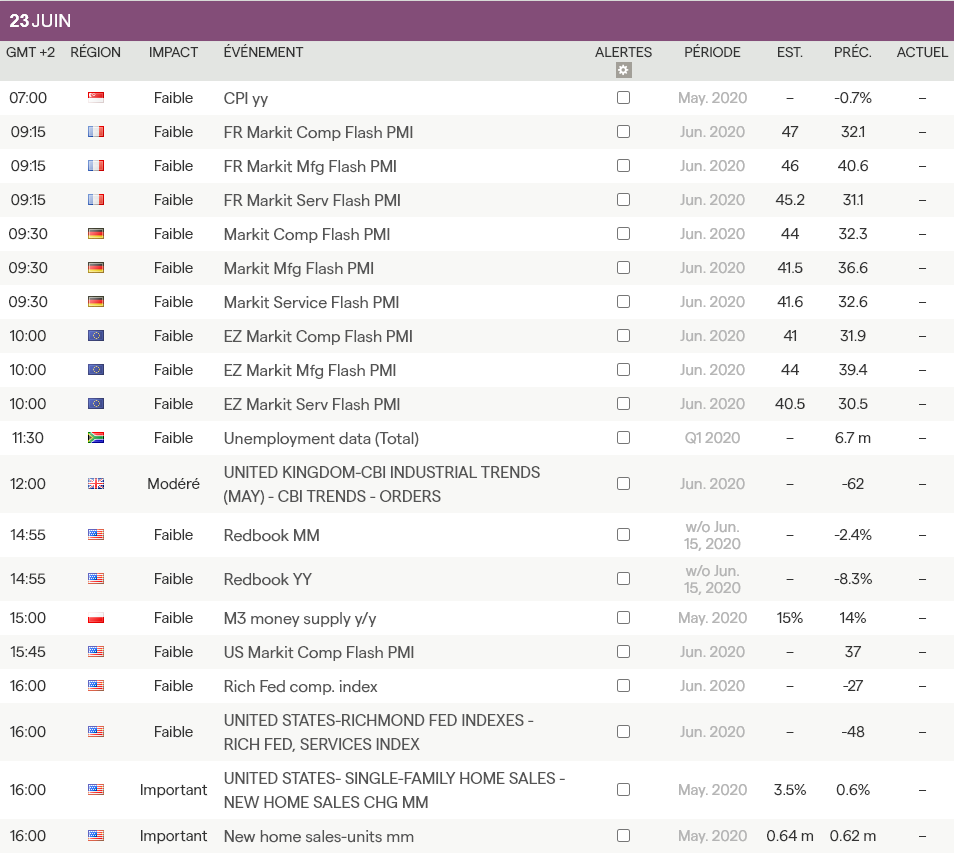
Task: Click the '0.64 m' estimate value
Action: tap(790, 836)
